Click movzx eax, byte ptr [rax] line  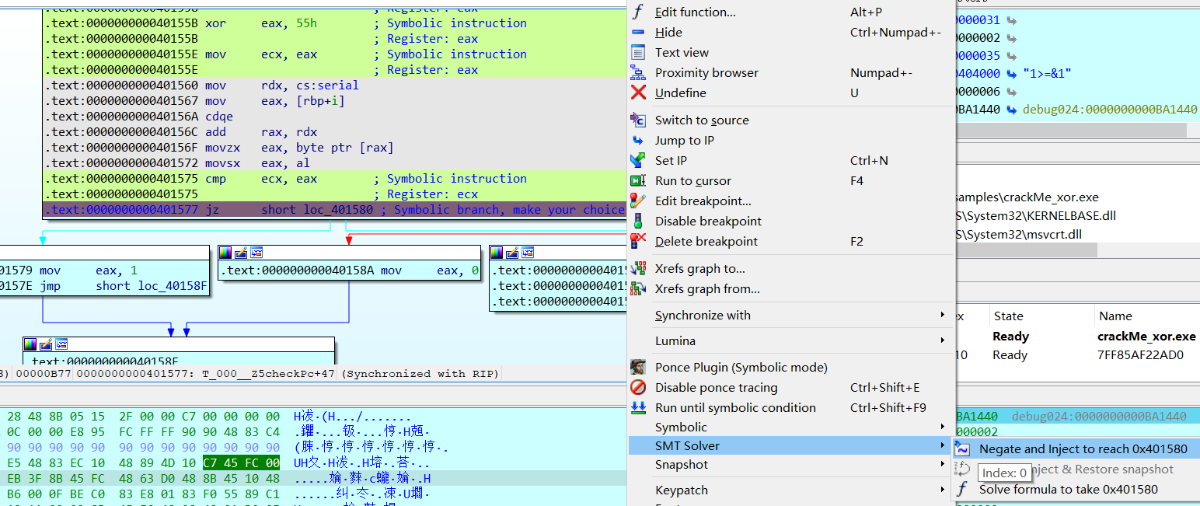tap(333, 147)
